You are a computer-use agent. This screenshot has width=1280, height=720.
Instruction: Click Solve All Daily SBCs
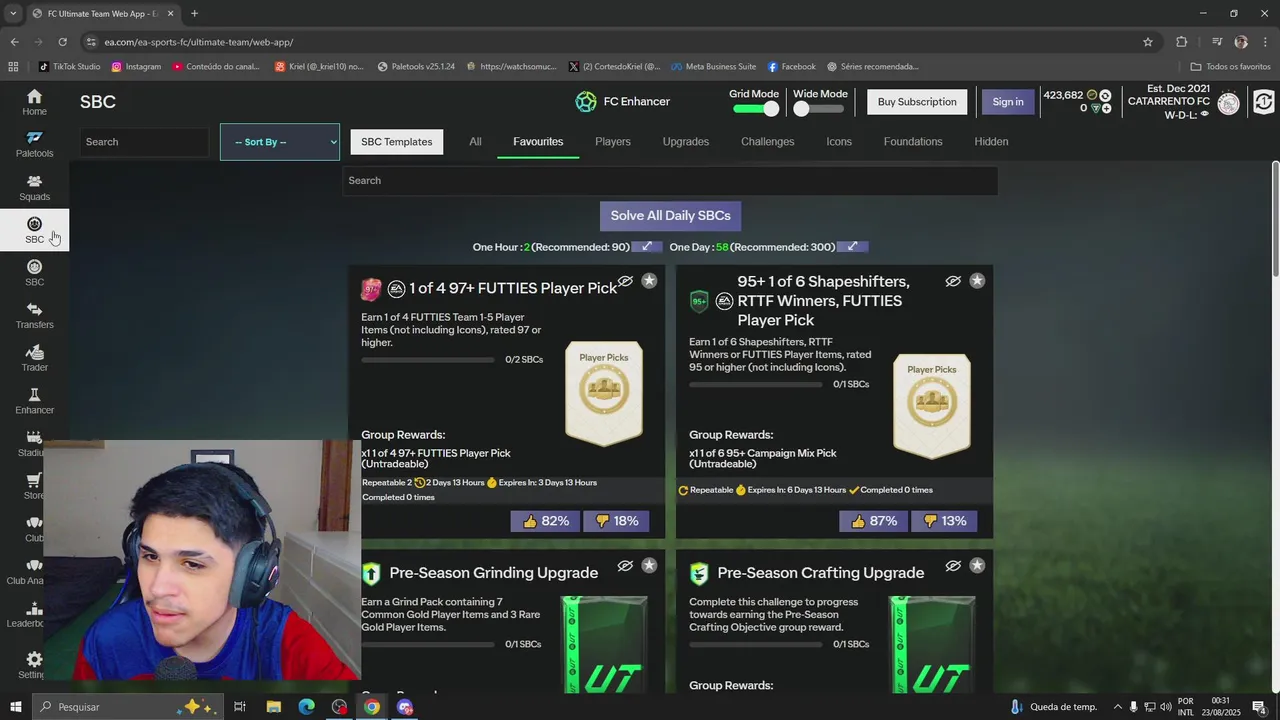click(670, 216)
